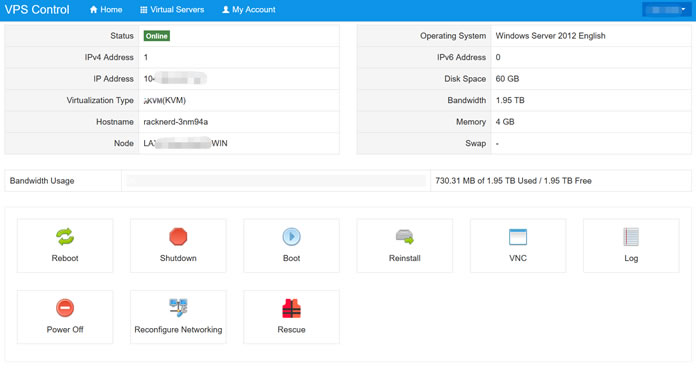Click the Swap label
This screenshot has width=696, height=371.
[475, 143]
